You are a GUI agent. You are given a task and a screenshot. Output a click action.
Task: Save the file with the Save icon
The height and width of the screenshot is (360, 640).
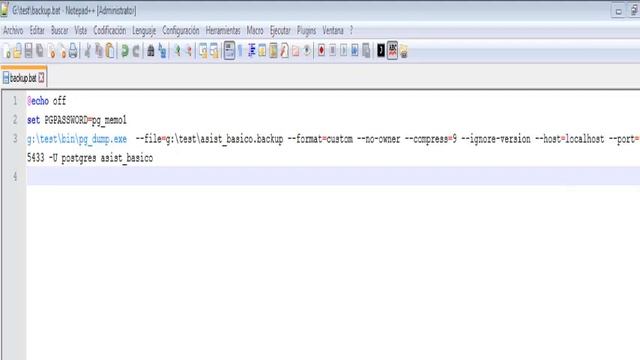28,51
